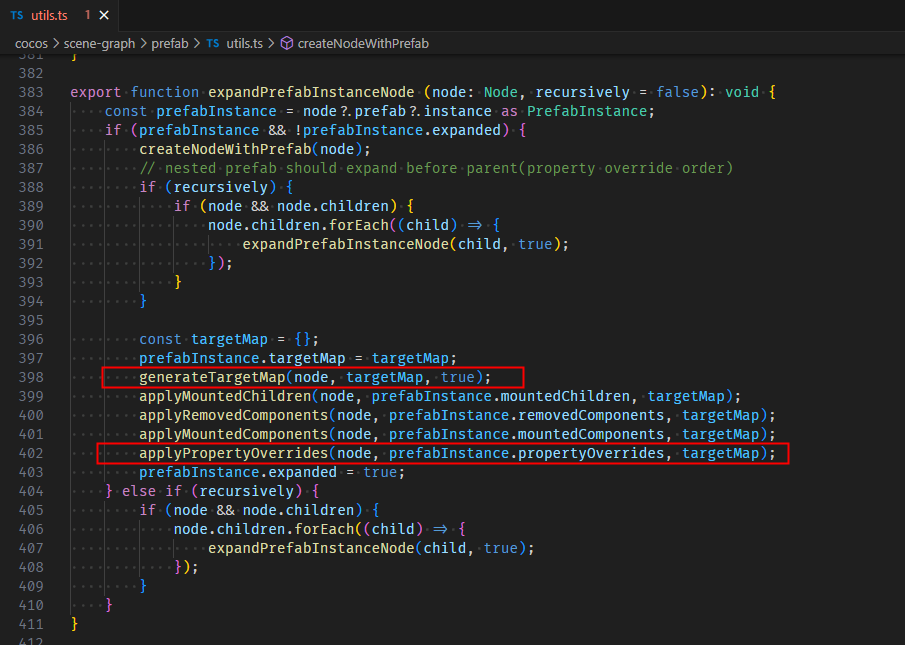Close the utils.ts tab
This screenshot has height=645, width=905.
tap(104, 16)
